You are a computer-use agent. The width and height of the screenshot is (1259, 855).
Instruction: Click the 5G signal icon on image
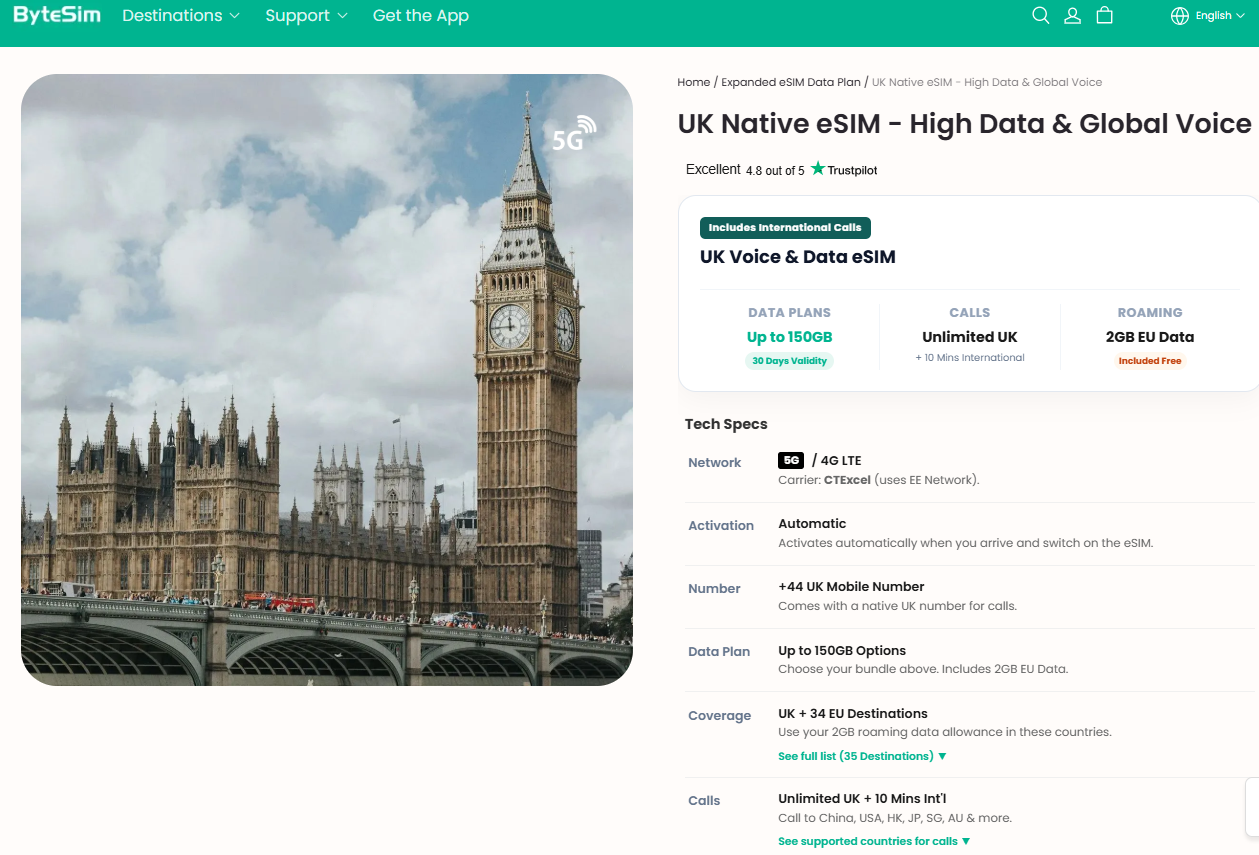pos(574,135)
